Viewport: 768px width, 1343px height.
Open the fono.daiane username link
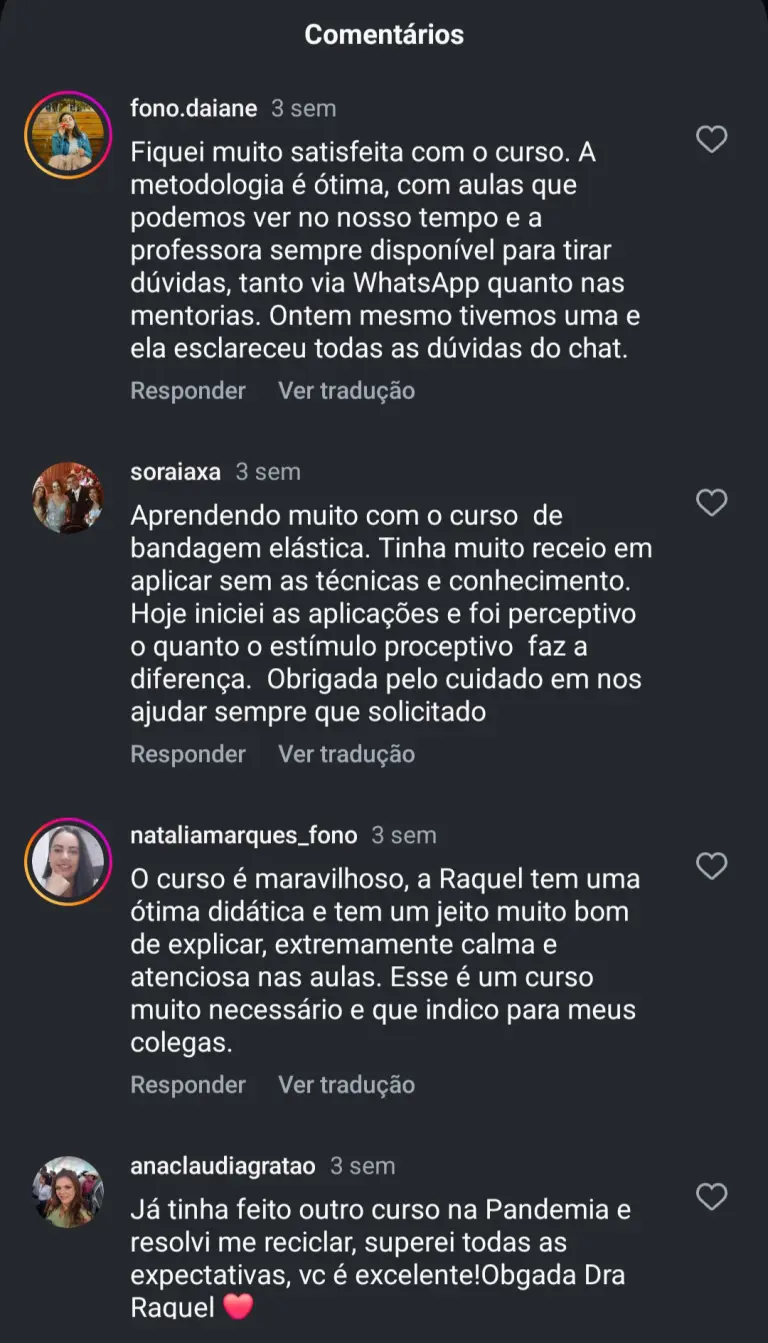[193, 108]
